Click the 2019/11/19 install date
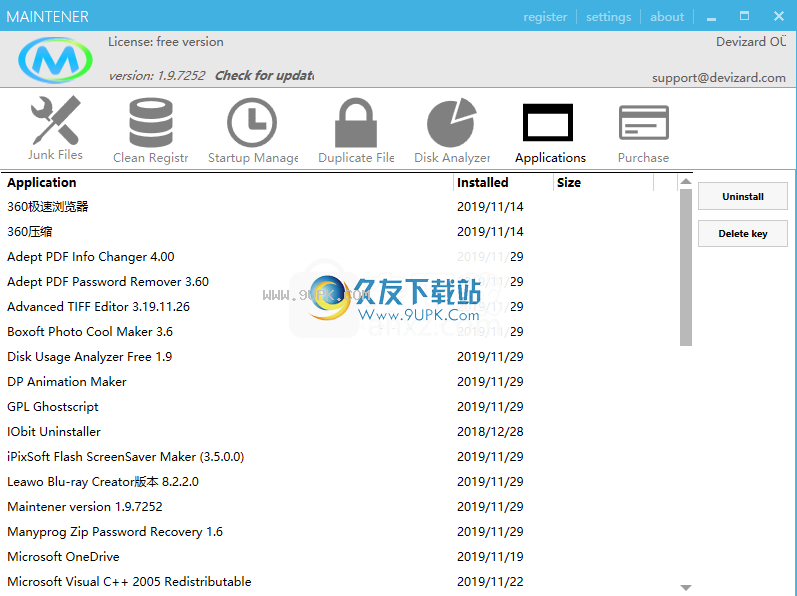This screenshot has height=596, width=797. [x=490, y=556]
